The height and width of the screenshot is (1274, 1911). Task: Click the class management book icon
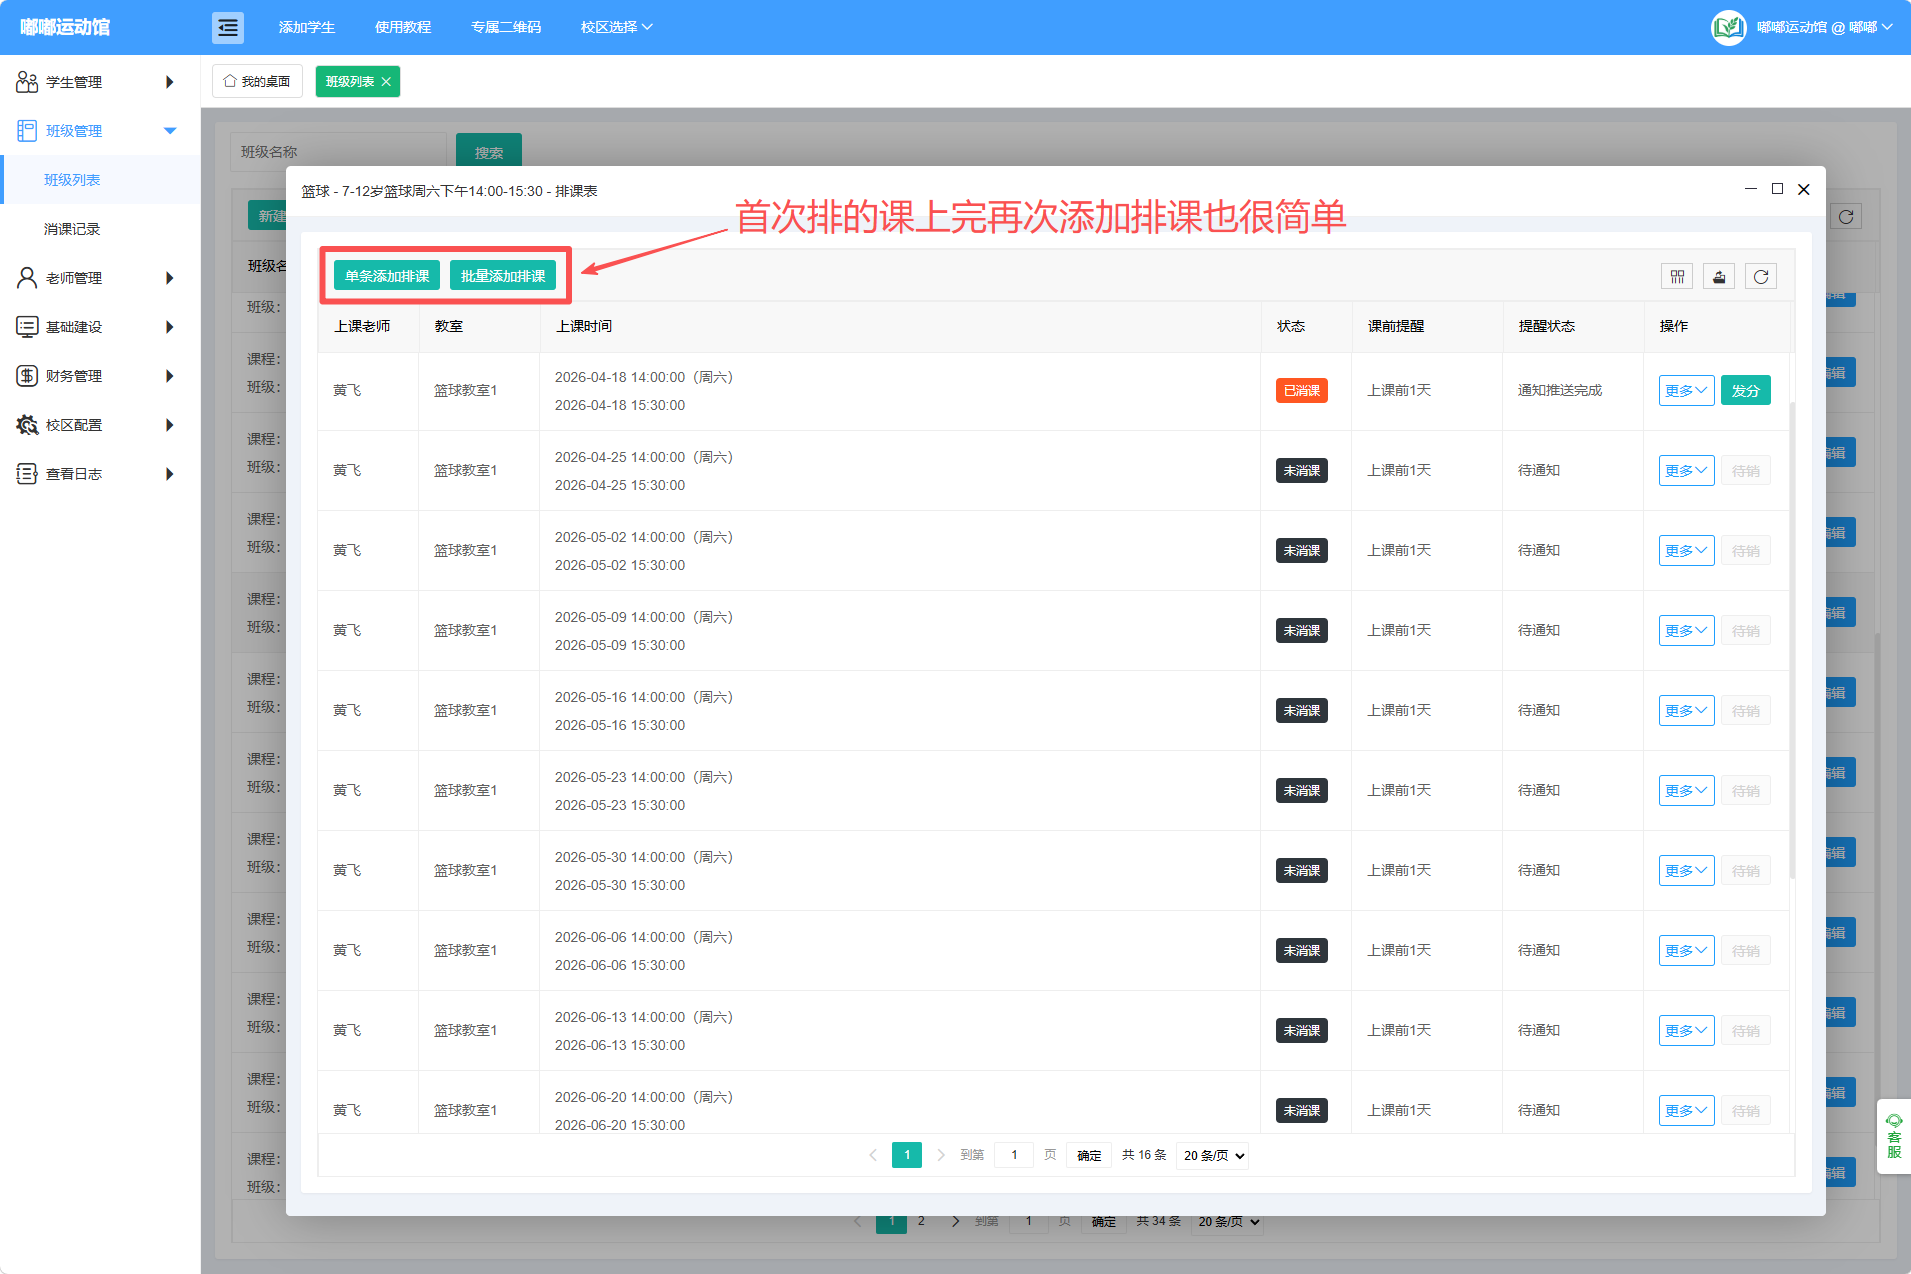pos(27,131)
